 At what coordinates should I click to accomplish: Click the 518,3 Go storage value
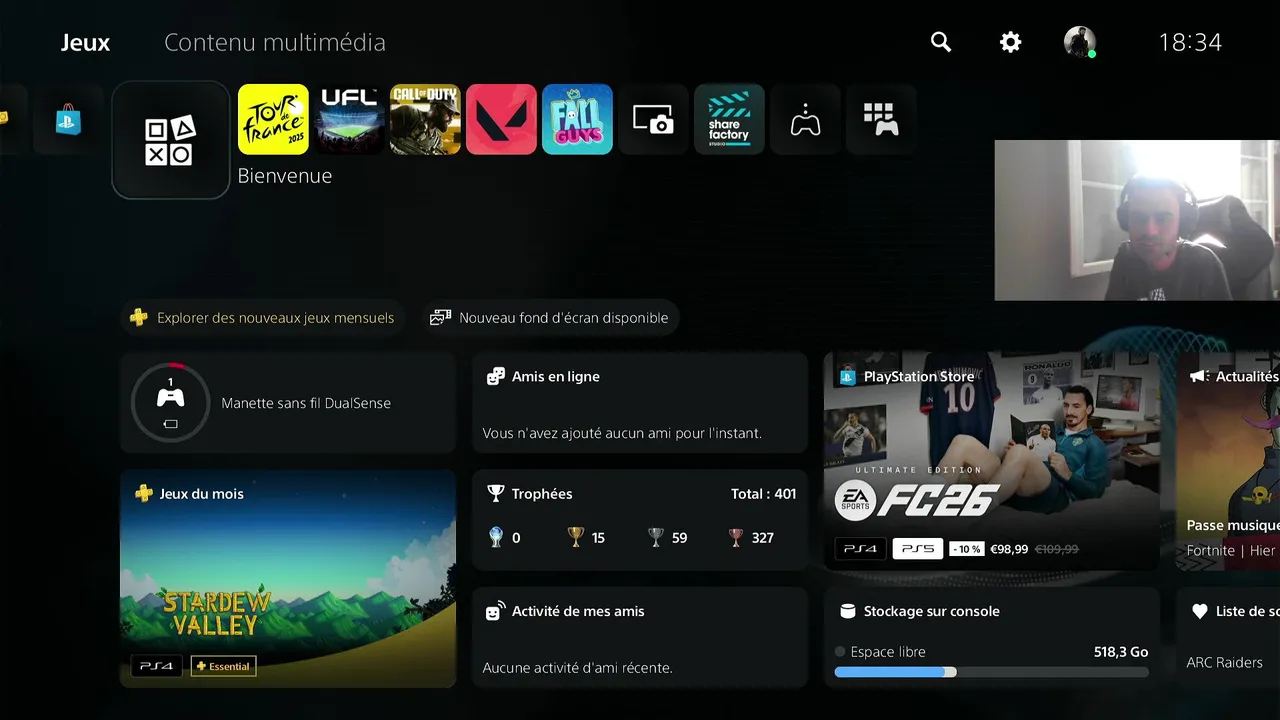[1121, 652]
